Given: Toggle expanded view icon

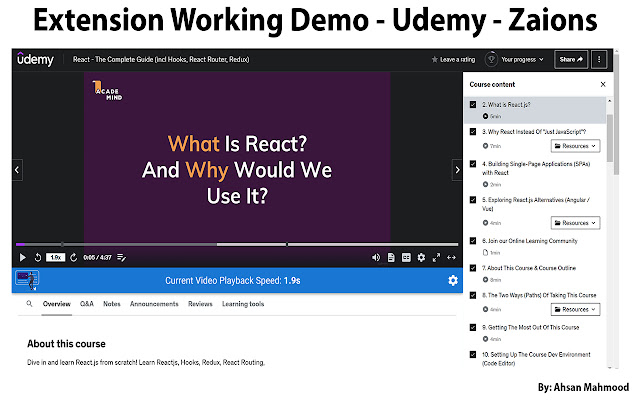Looking at the screenshot, I should [451, 258].
